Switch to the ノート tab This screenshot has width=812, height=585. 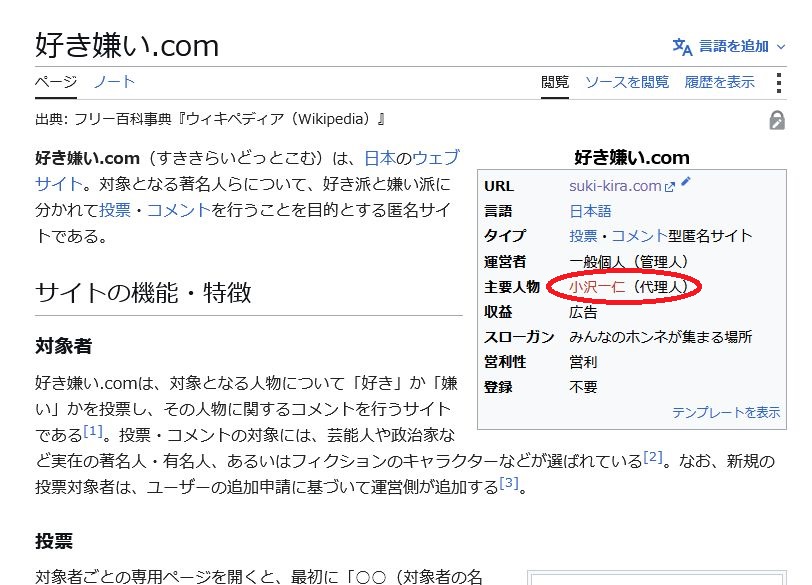(x=114, y=82)
